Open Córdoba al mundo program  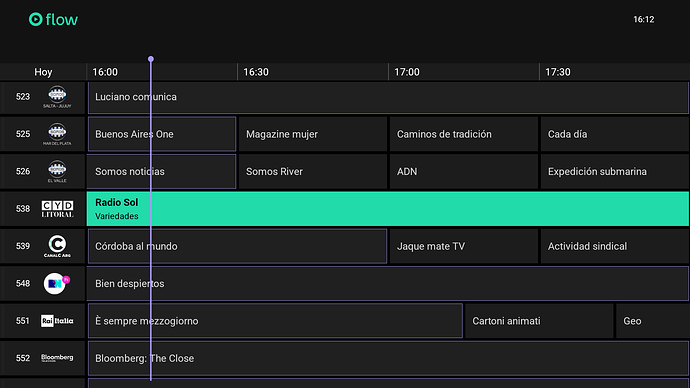(x=237, y=246)
